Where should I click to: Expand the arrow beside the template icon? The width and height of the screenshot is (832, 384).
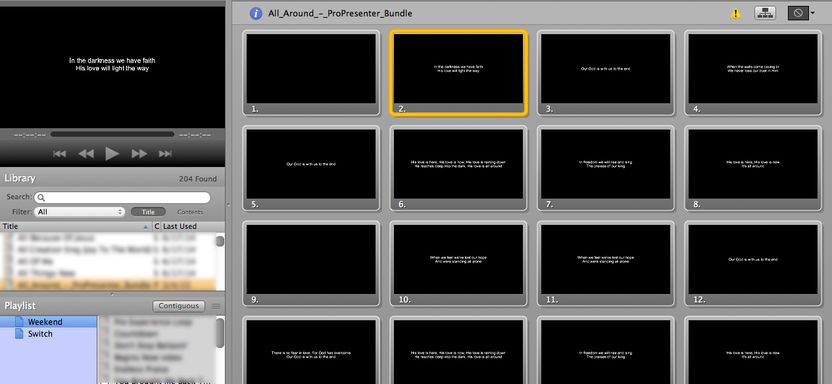click(812, 14)
